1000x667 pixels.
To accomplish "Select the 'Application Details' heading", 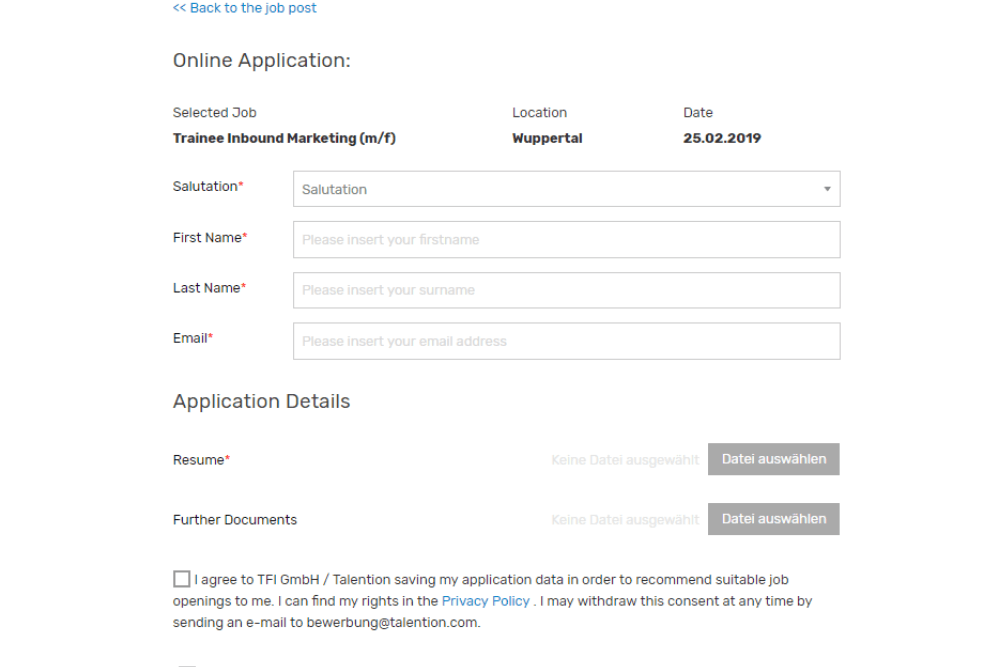I will (x=261, y=401).
